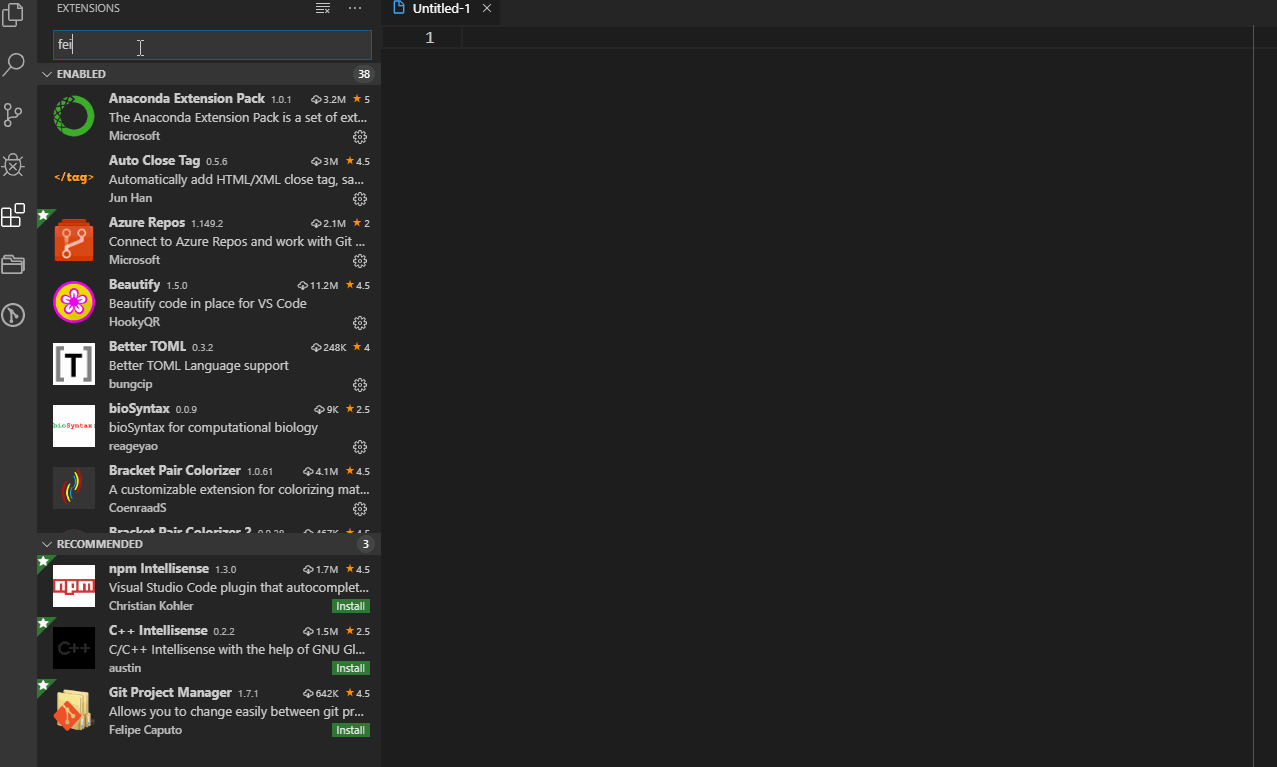Click line 1 in the editor
1277x767 pixels.
(x=855, y=38)
